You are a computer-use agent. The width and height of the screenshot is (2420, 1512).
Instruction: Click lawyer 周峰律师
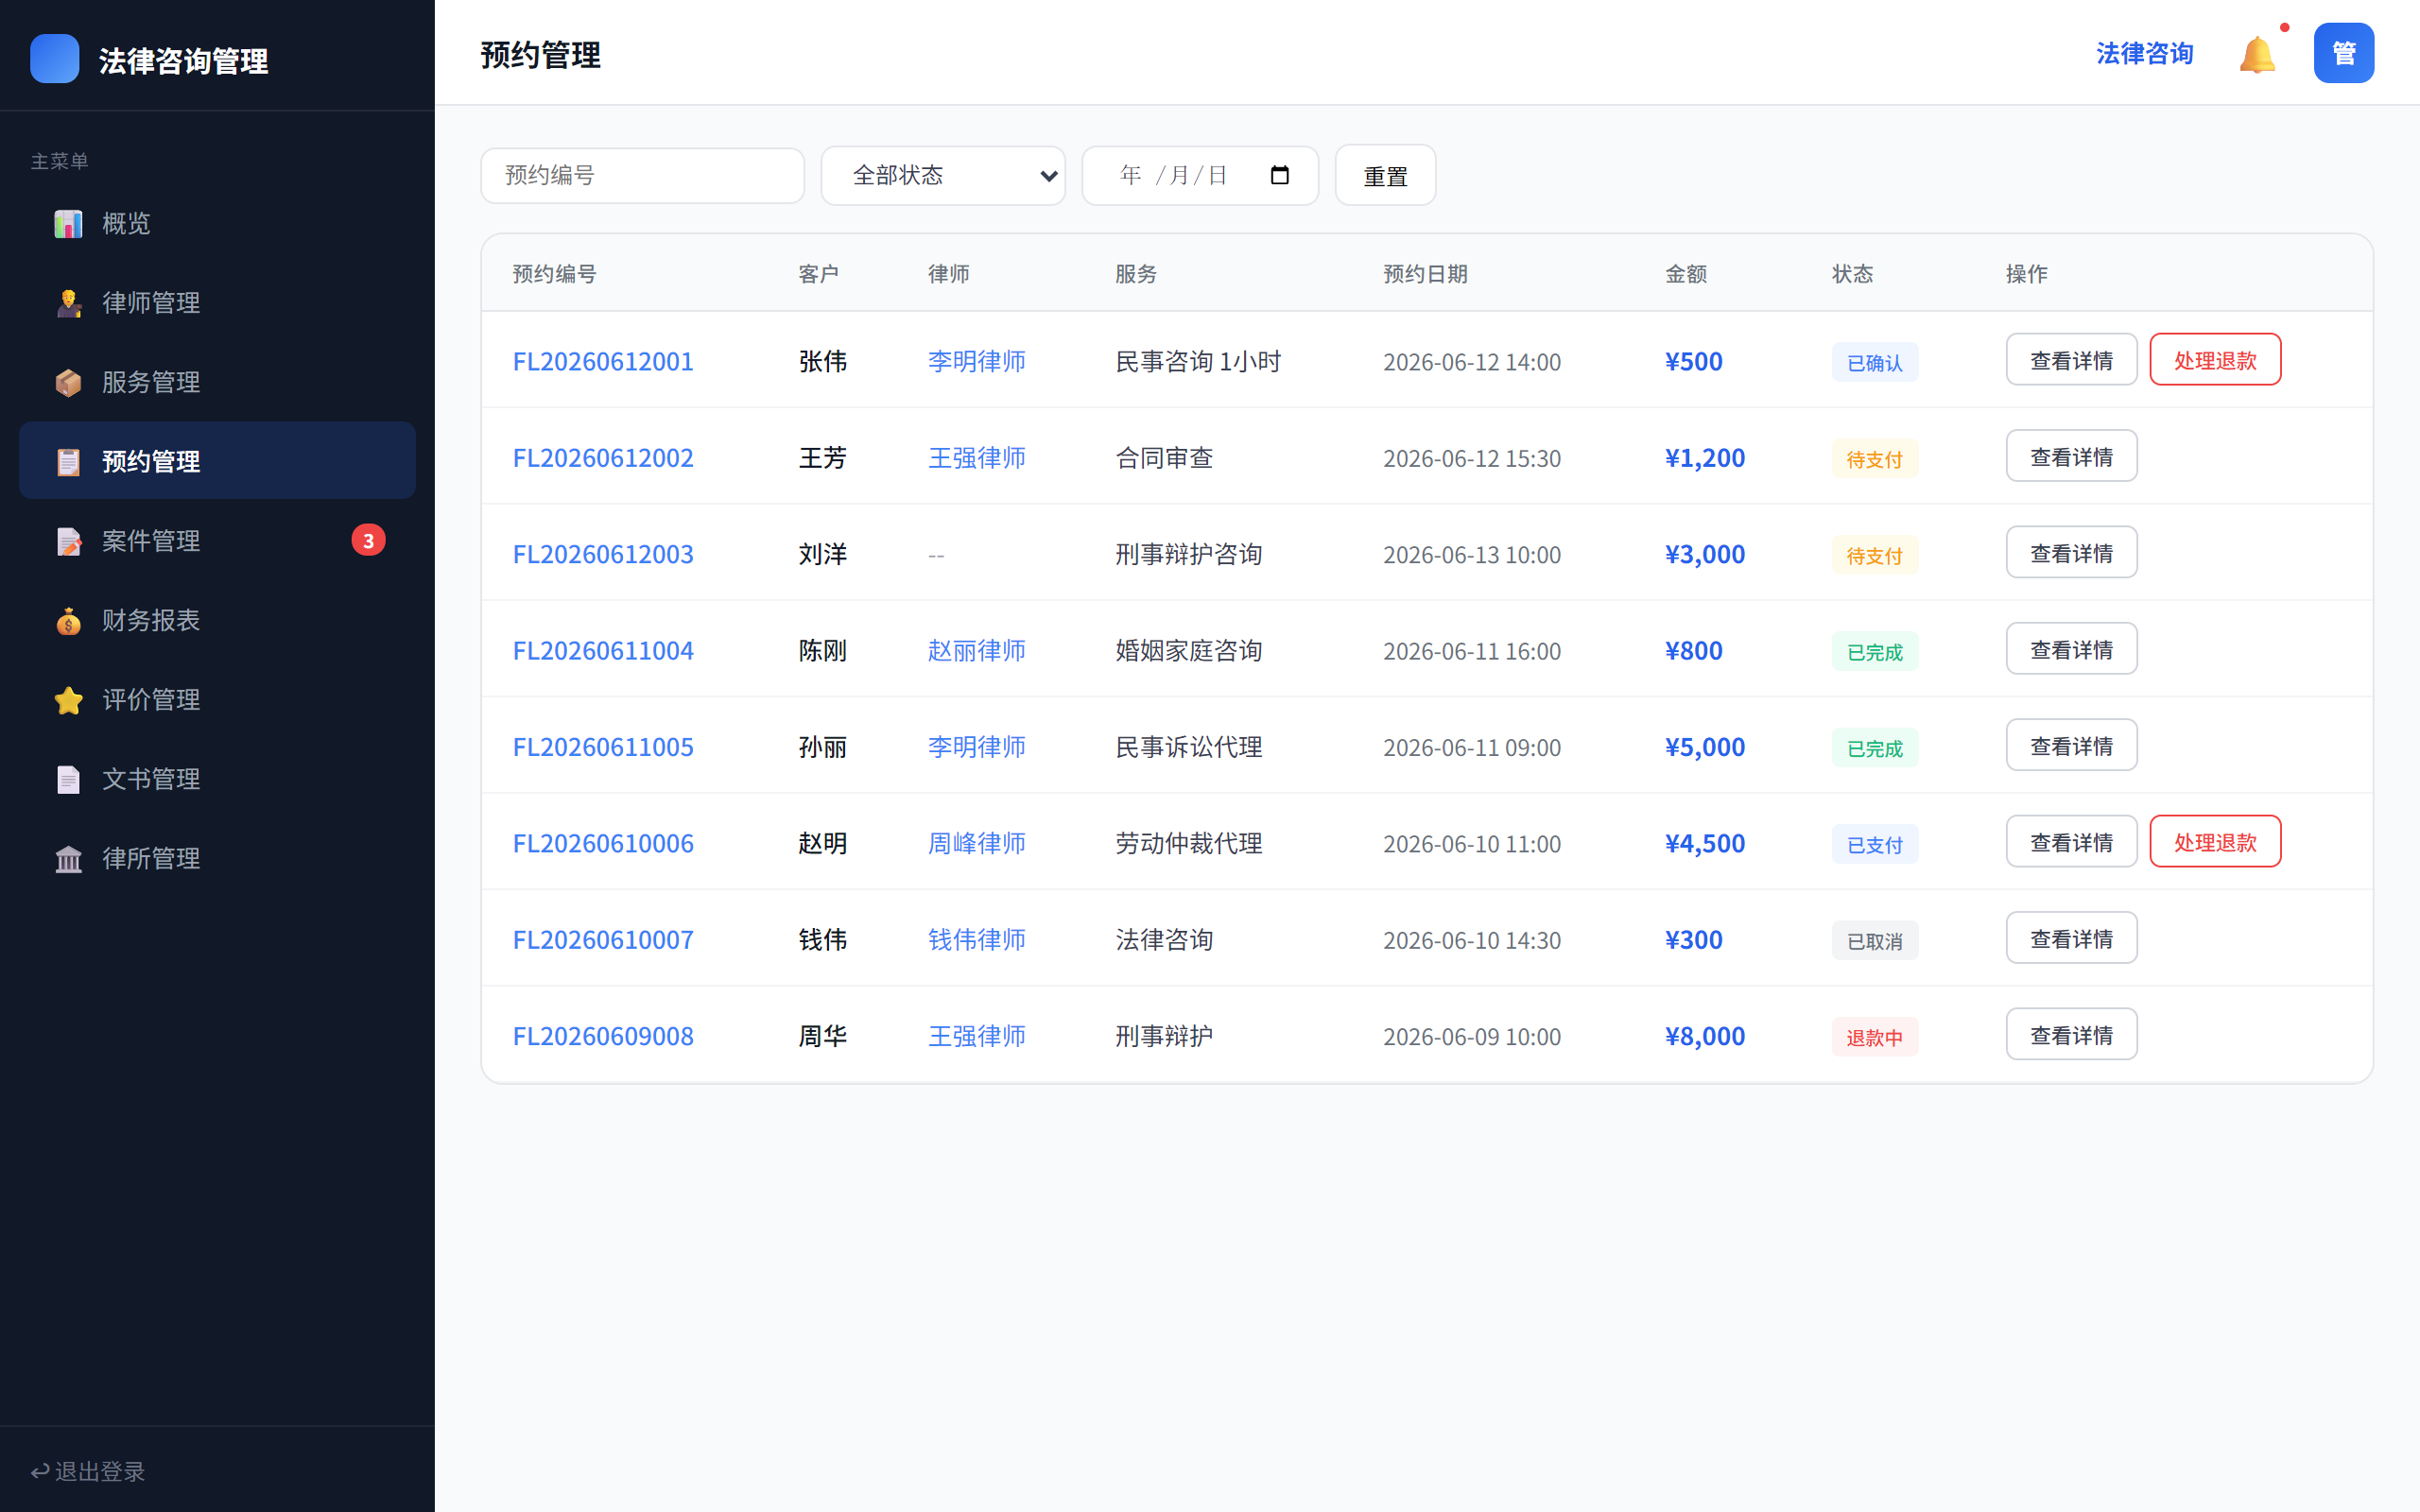pyautogui.click(x=976, y=843)
